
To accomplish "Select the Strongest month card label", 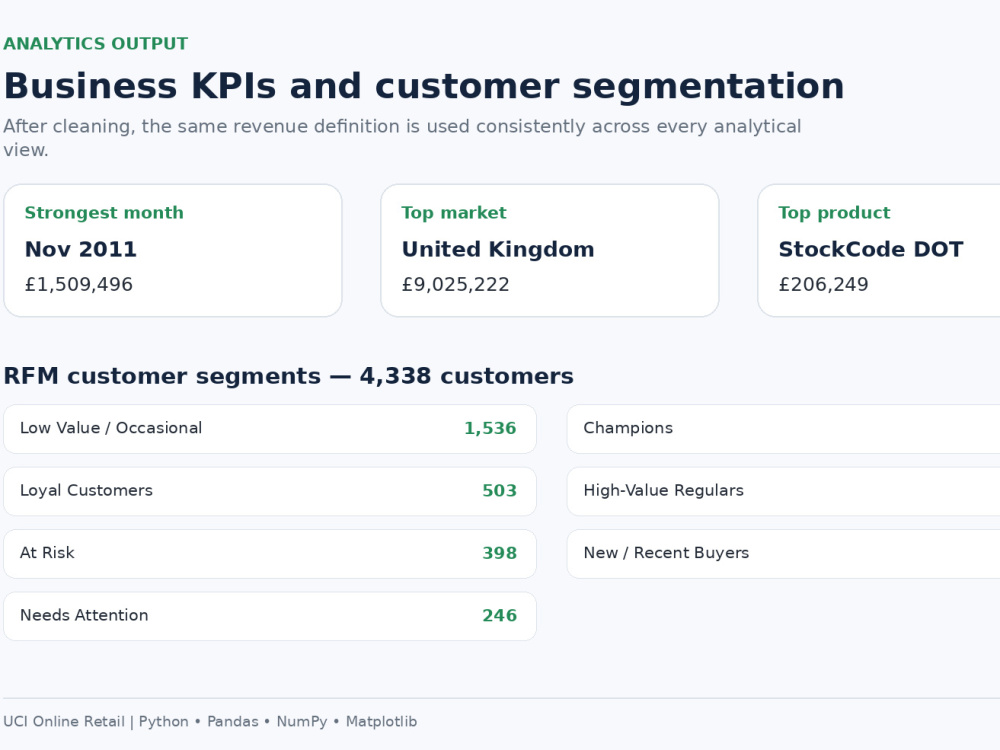I will pyautogui.click(x=104, y=212).
